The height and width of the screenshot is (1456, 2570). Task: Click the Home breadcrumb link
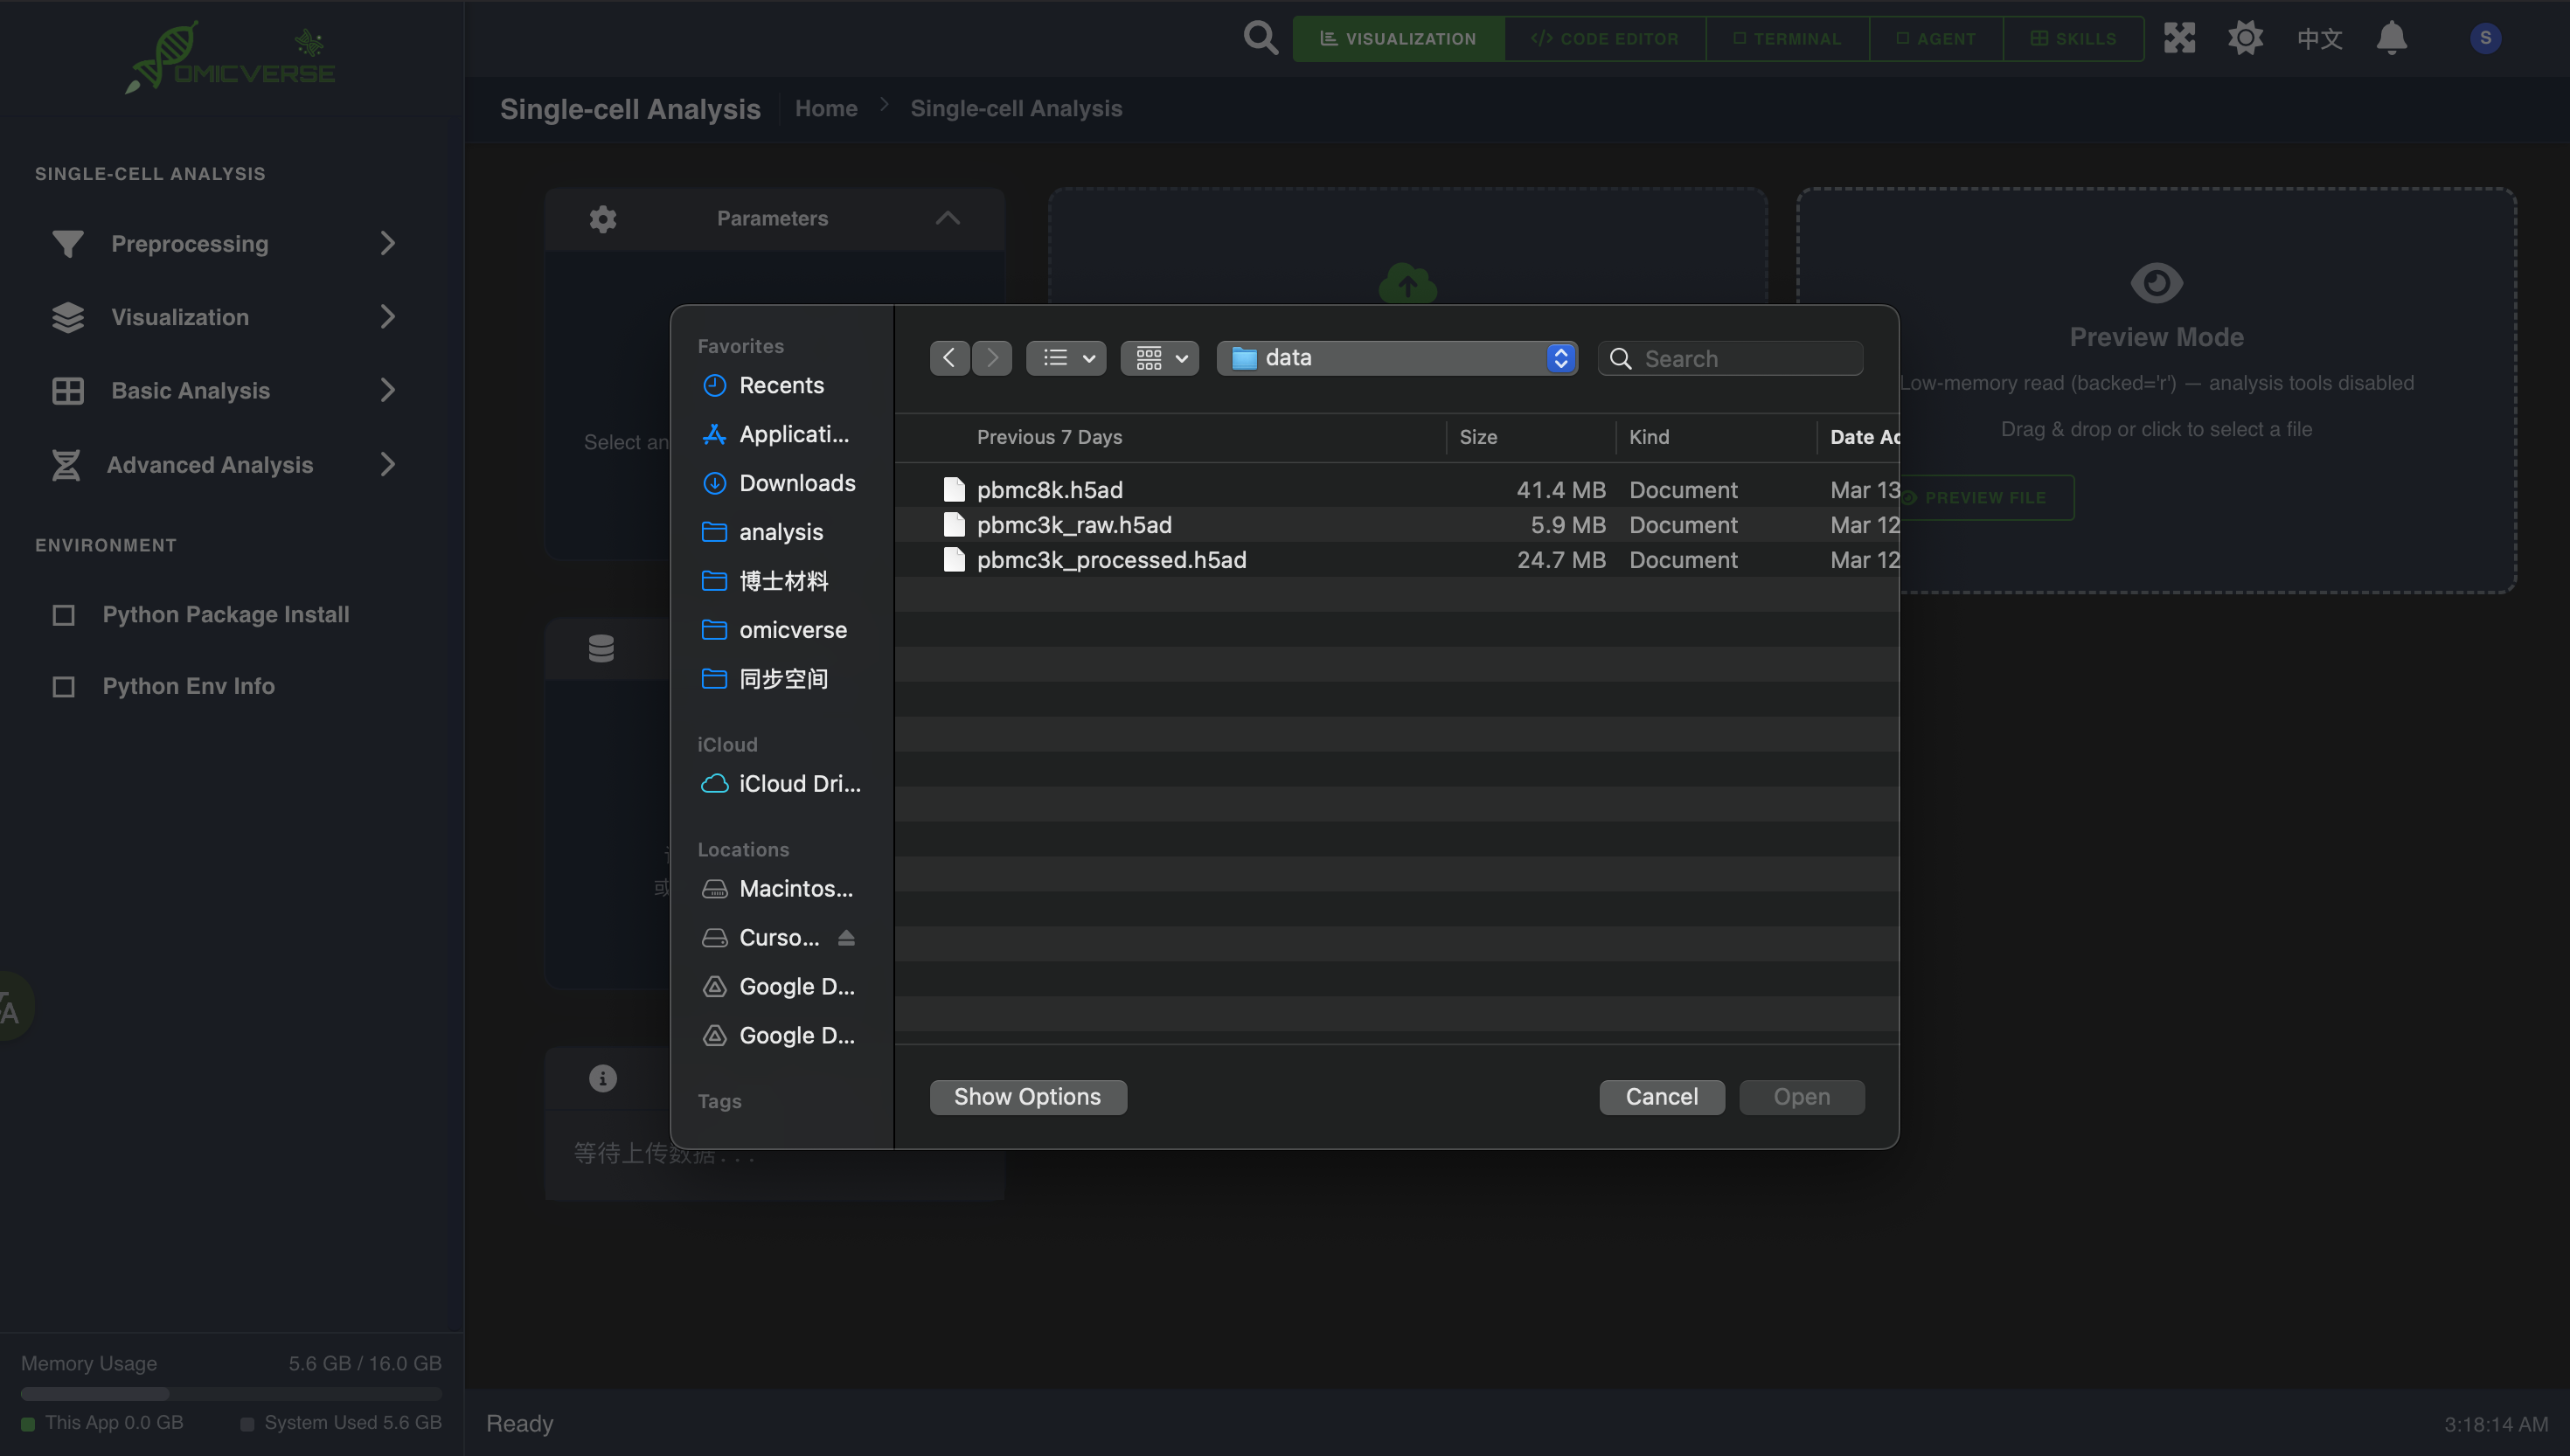click(x=826, y=108)
